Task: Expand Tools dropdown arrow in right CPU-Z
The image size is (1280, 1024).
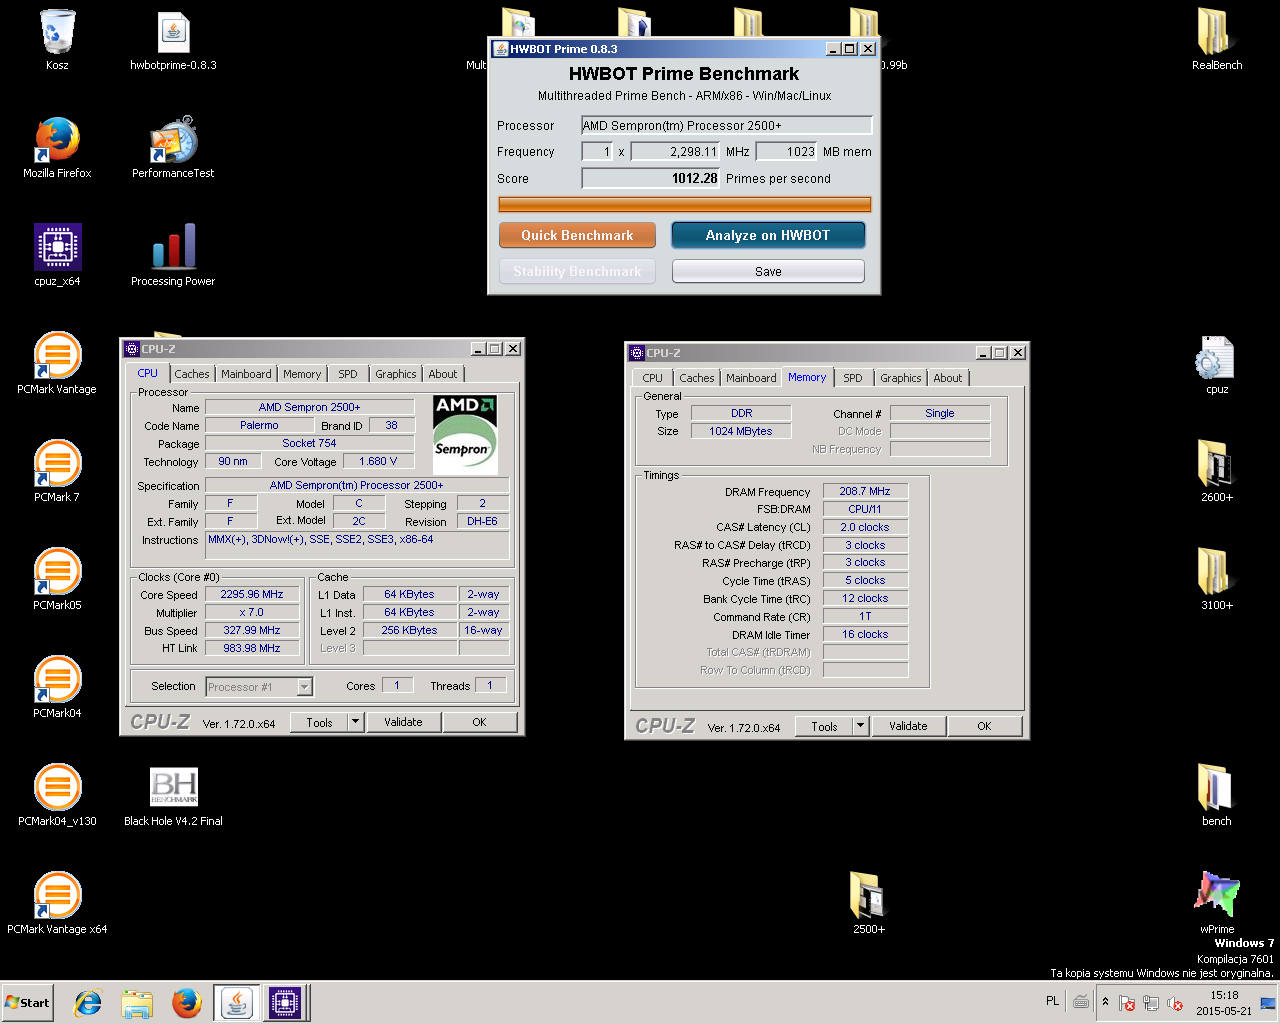Action: click(860, 726)
